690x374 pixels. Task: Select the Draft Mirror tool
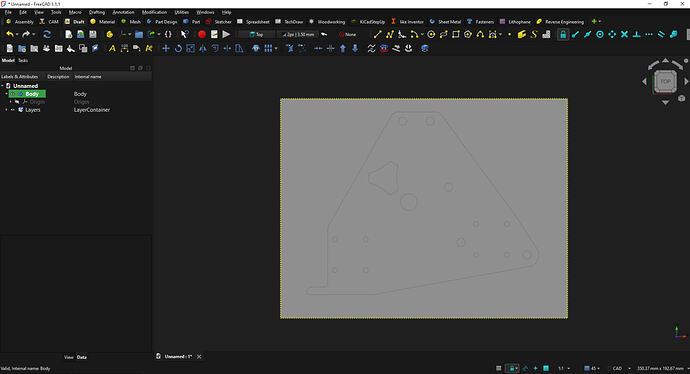click(x=203, y=48)
